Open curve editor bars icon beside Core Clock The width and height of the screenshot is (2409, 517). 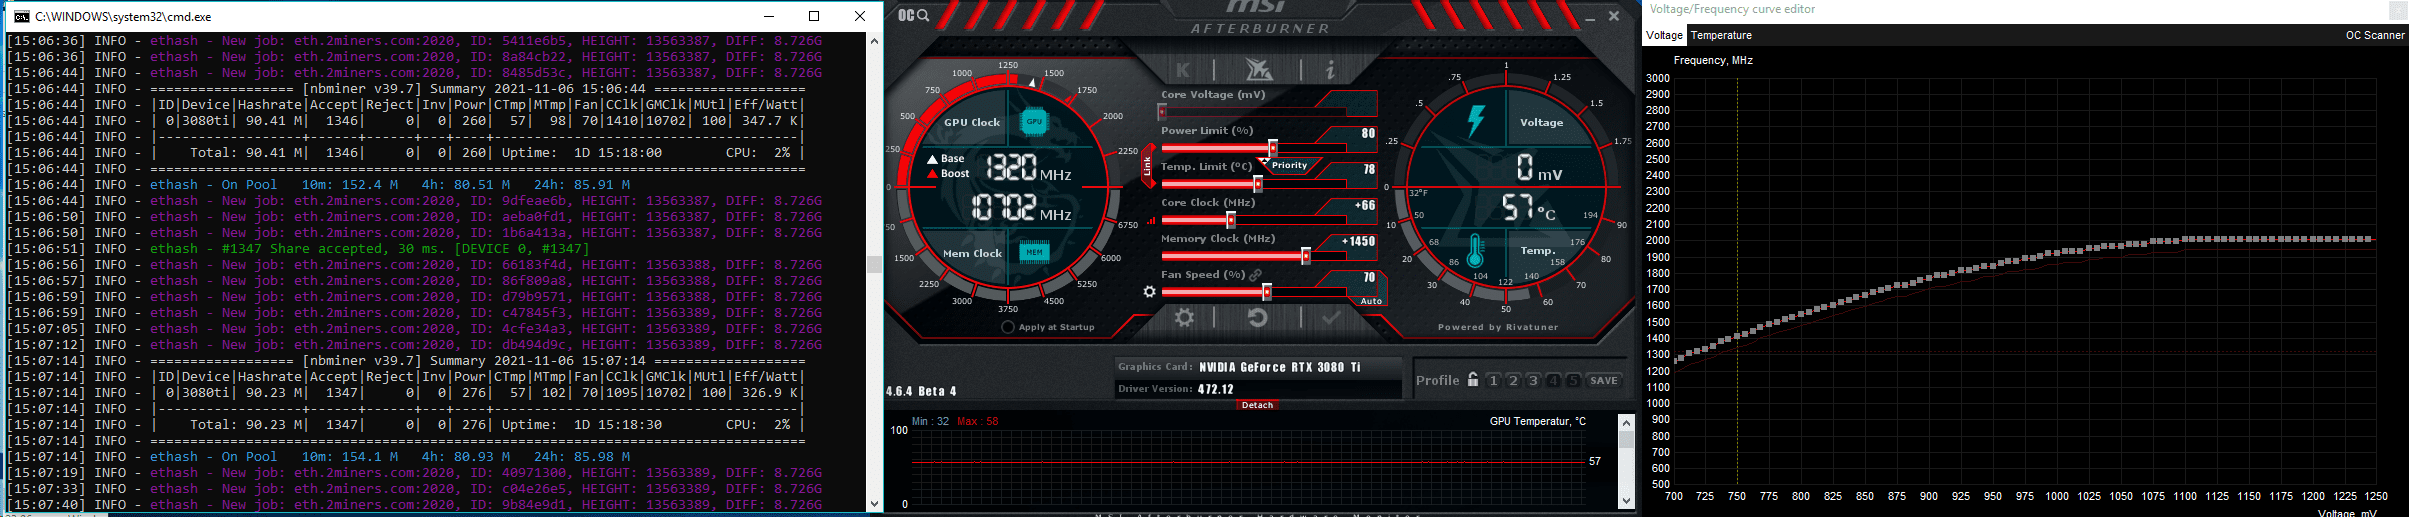point(1151,221)
